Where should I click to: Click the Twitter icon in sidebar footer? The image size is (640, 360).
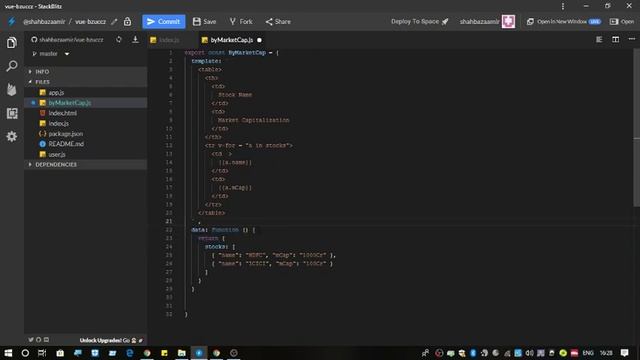[x=31, y=340]
